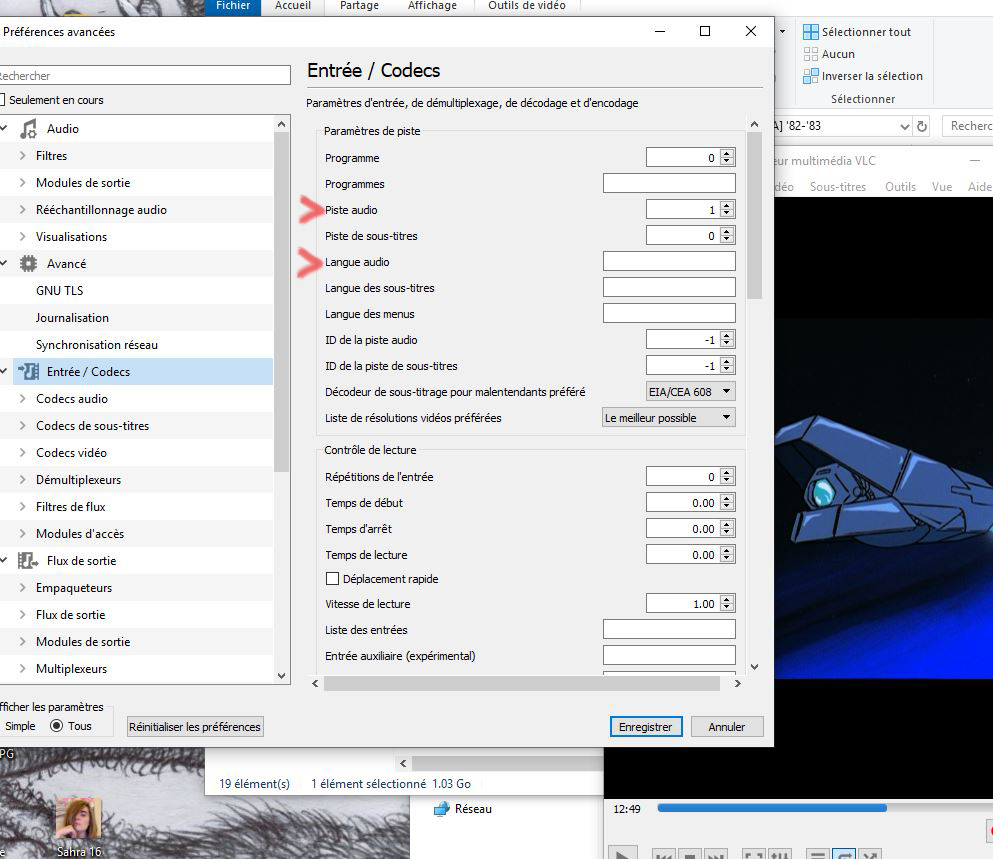Switch to the Accueil ribbon tab
Viewport: 993px width, 859px height.
(x=293, y=6)
